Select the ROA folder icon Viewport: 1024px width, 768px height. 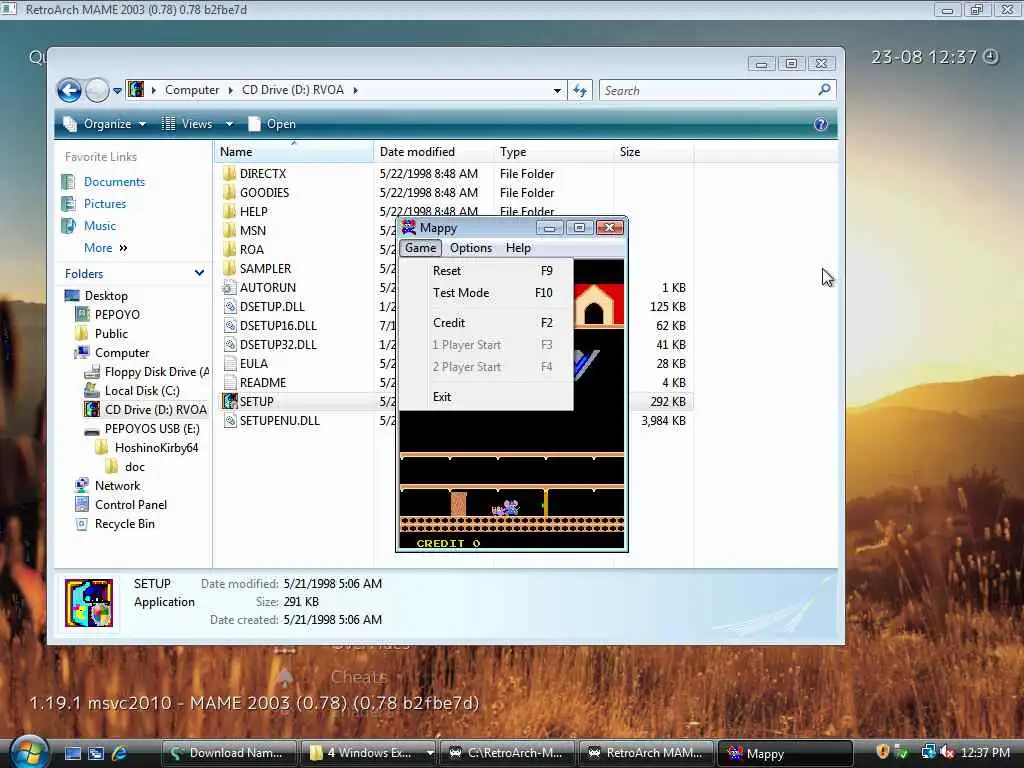pyautogui.click(x=229, y=249)
